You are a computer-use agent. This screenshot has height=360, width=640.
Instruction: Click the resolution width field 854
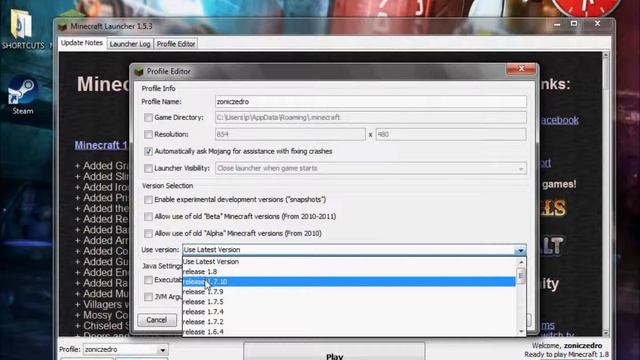pyautogui.click(x=290, y=134)
